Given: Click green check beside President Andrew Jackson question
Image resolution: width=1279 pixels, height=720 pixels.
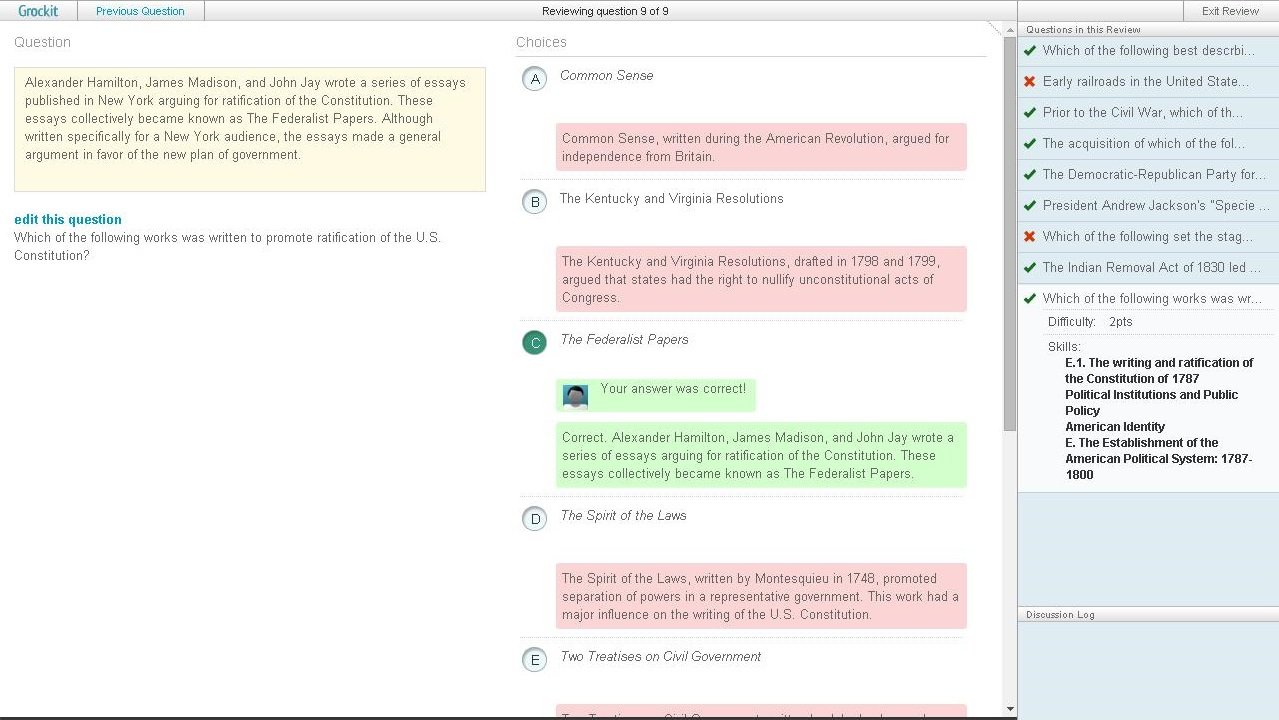Looking at the screenshot, I should (x=1030, y=205).
